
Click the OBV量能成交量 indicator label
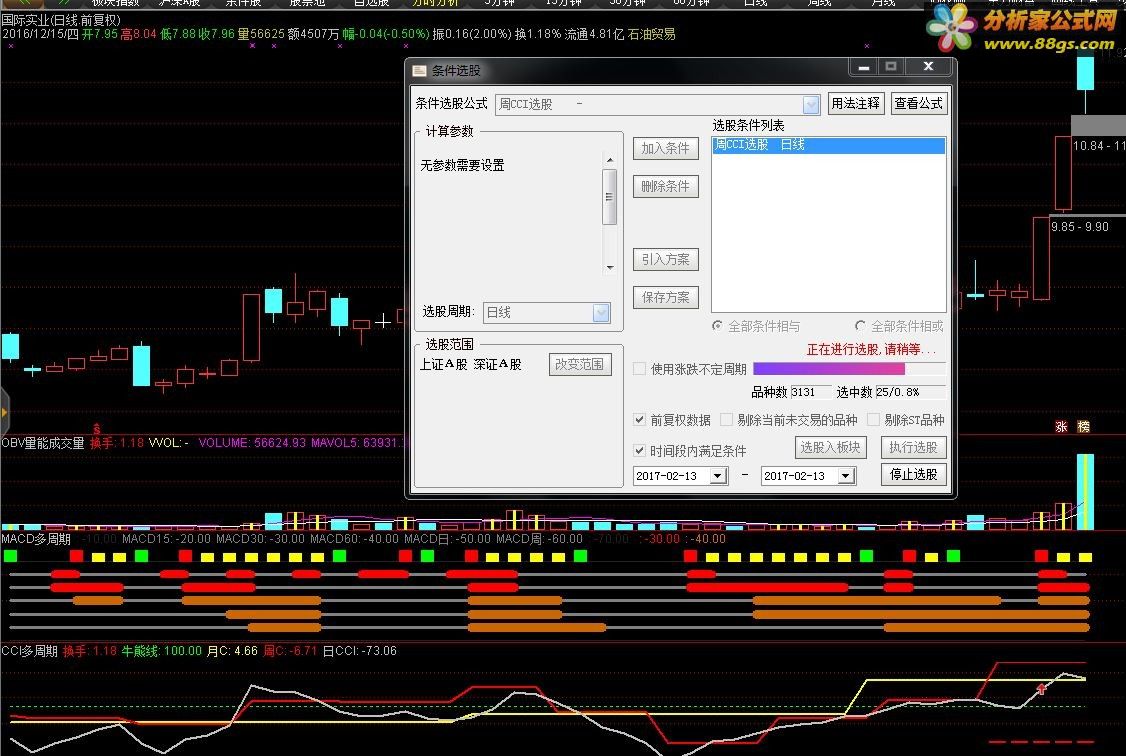point(43,444)
